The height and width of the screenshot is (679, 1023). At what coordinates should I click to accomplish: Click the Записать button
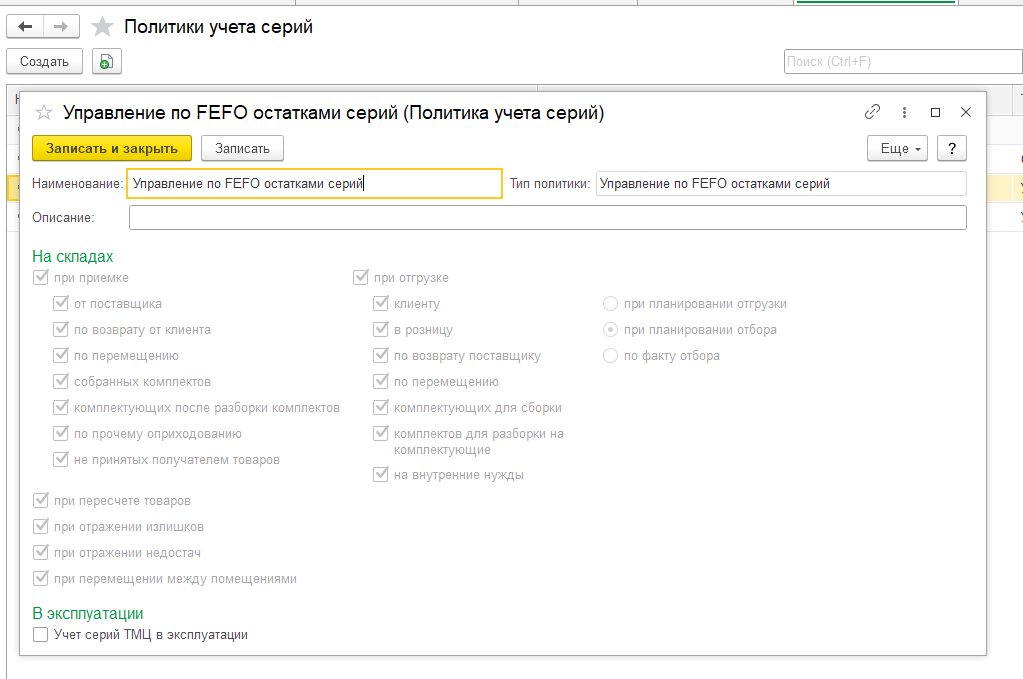point(242,148)
